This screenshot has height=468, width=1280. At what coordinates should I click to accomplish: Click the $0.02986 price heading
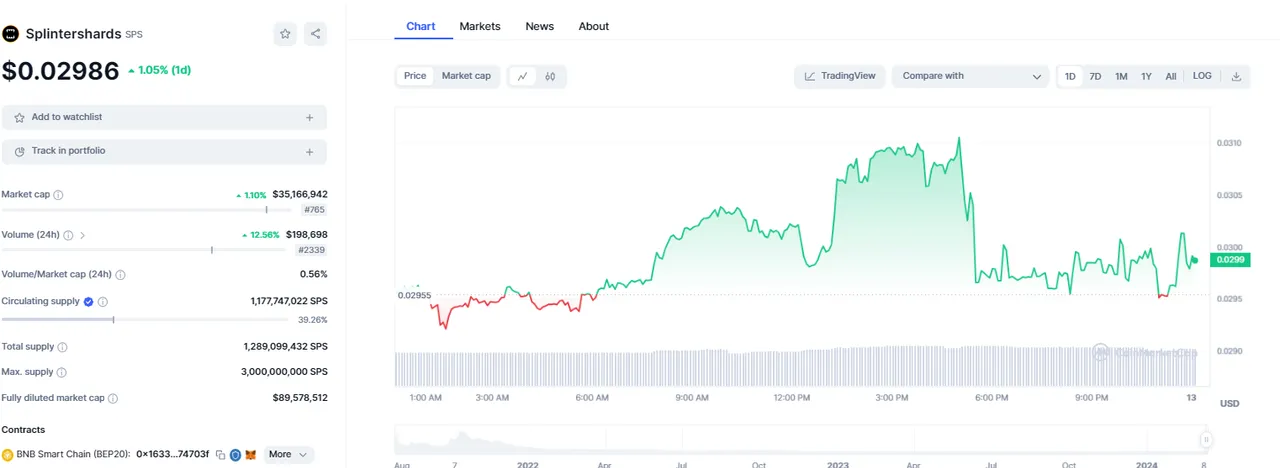(60, 70)
